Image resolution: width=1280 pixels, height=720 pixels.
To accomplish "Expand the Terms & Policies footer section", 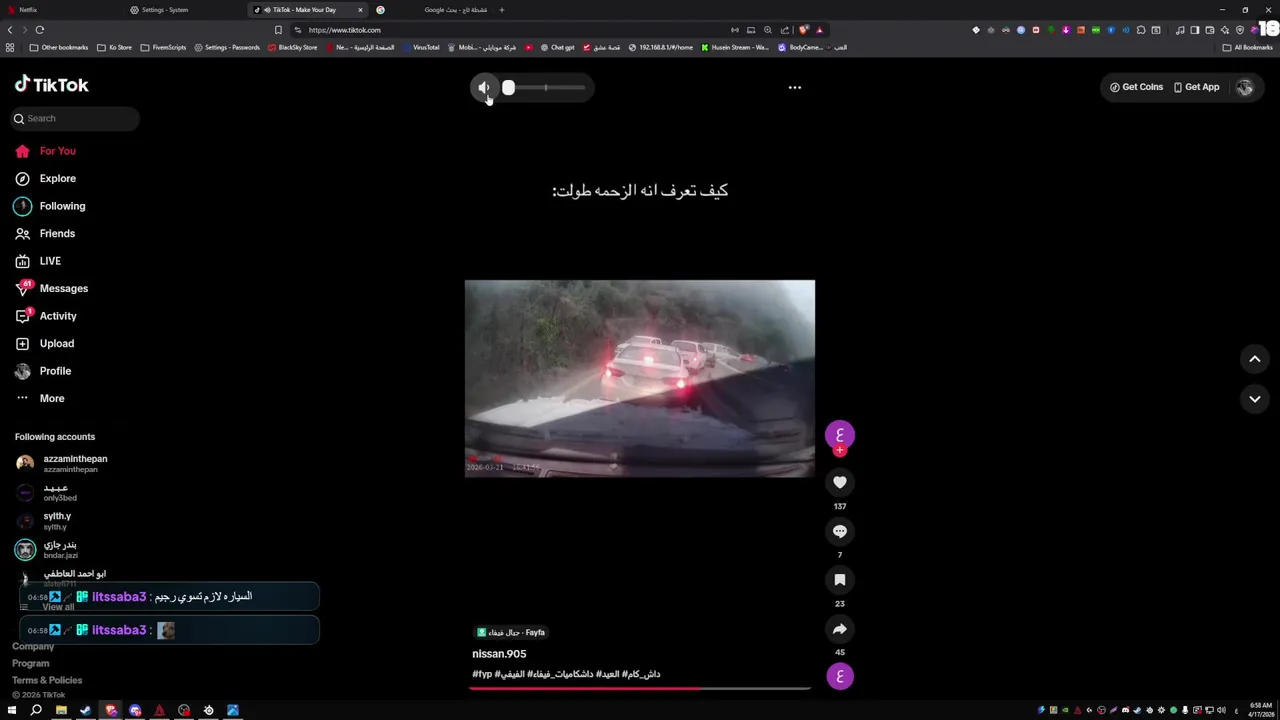I will click(47, 680).
